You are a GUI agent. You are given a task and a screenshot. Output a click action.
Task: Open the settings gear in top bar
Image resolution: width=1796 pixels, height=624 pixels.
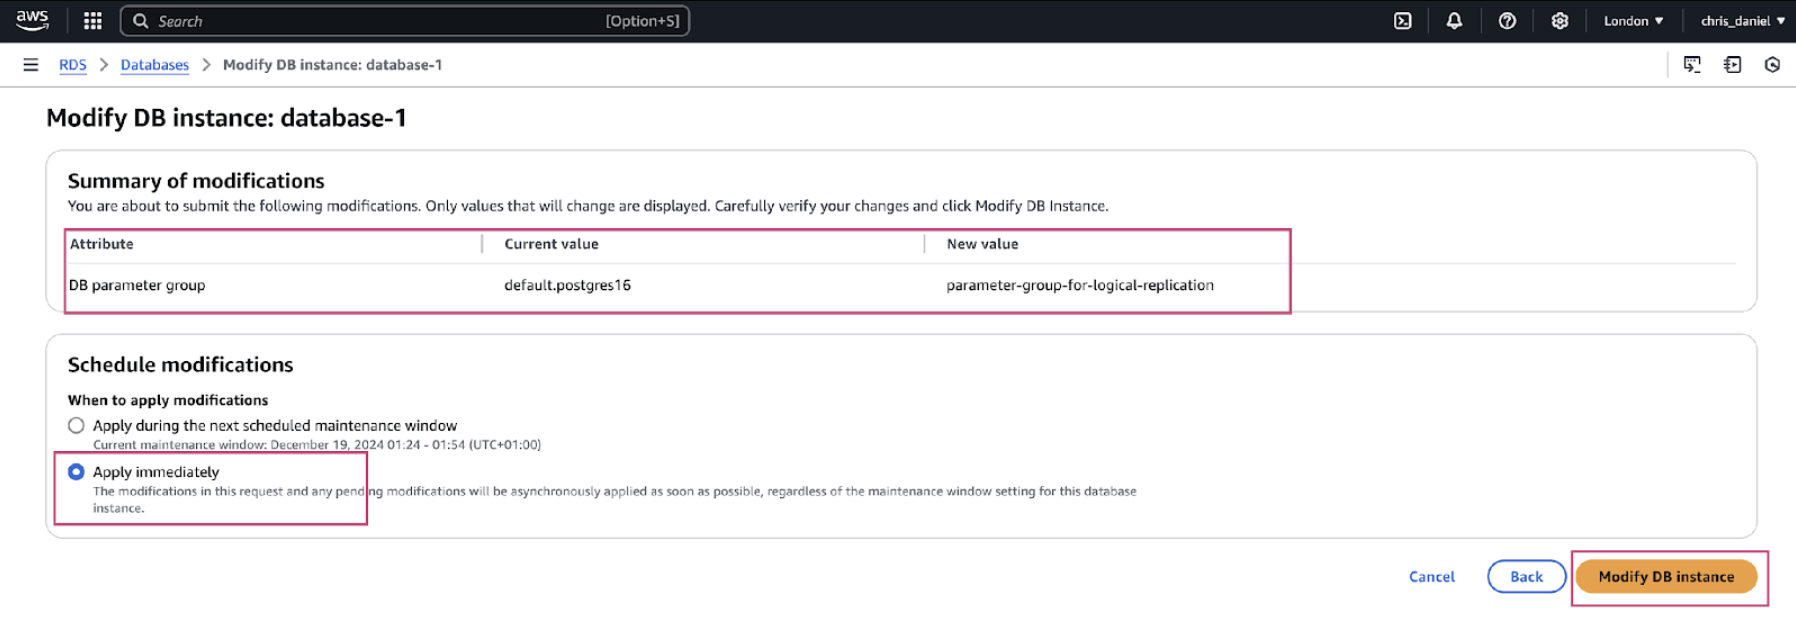click(1559, 21)
